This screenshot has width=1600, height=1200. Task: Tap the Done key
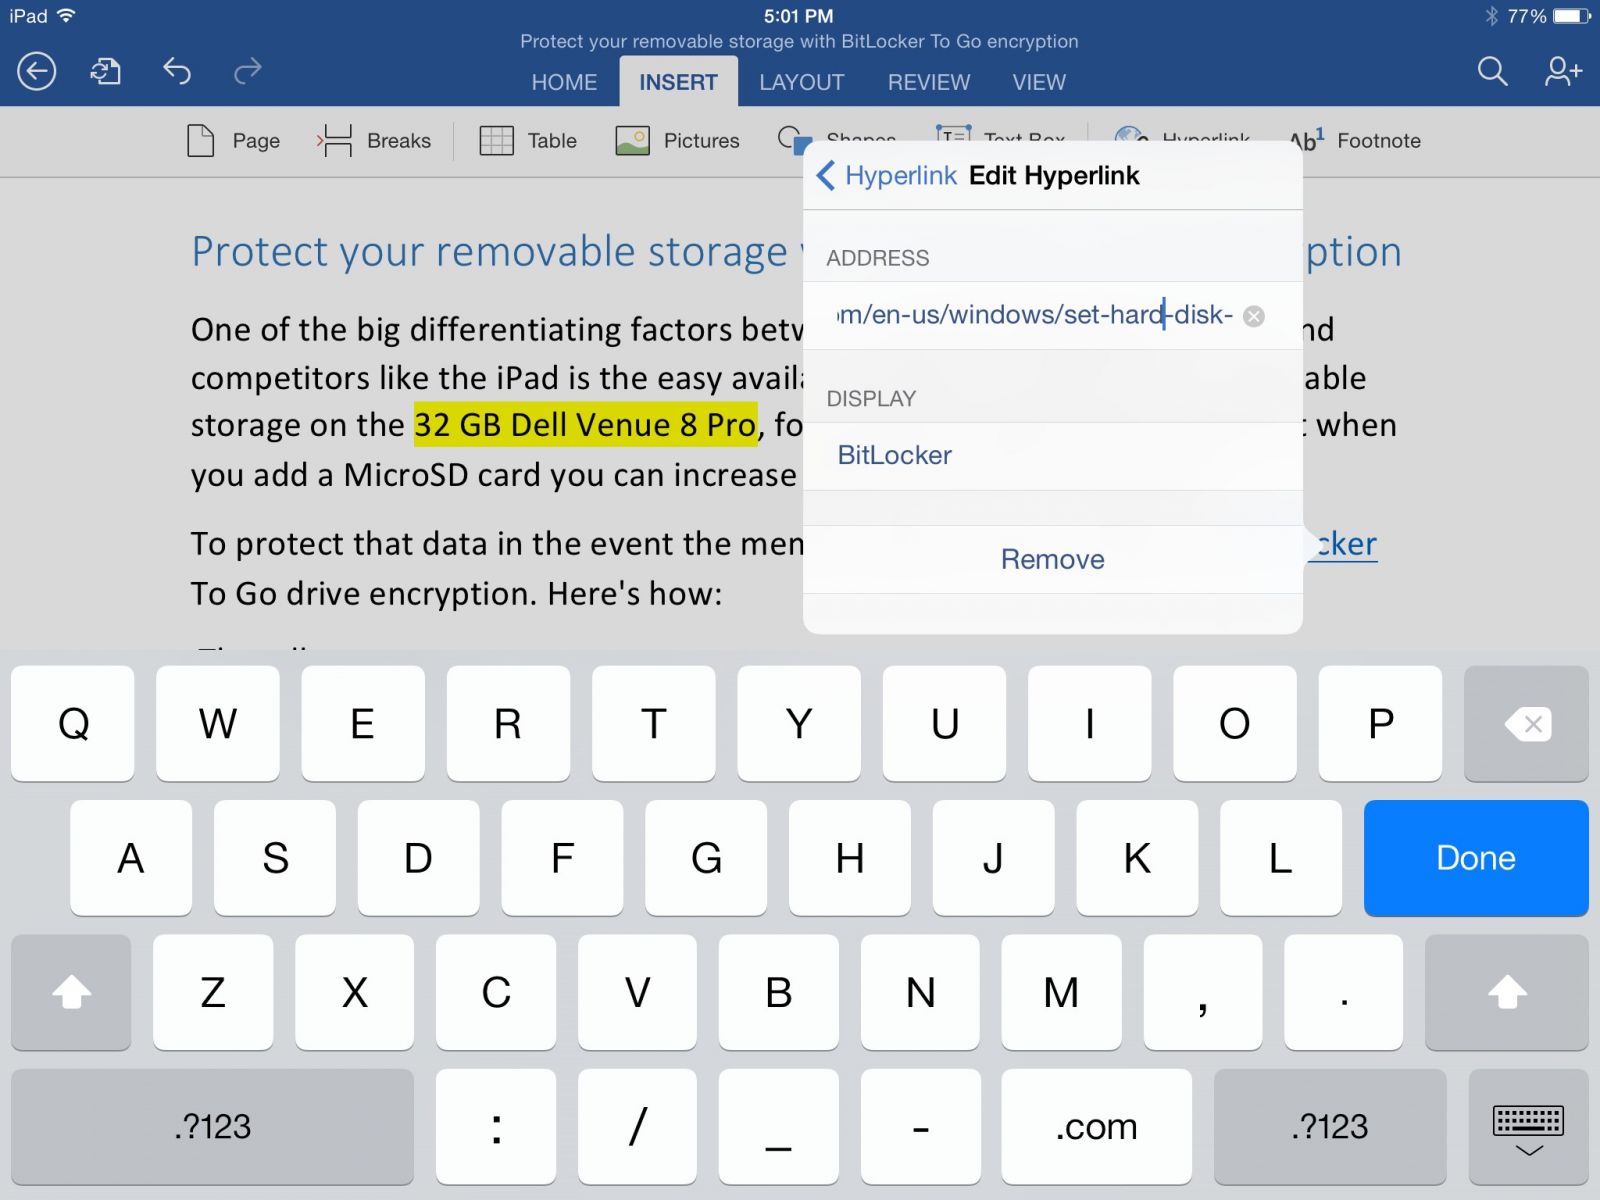[1475, 858]
